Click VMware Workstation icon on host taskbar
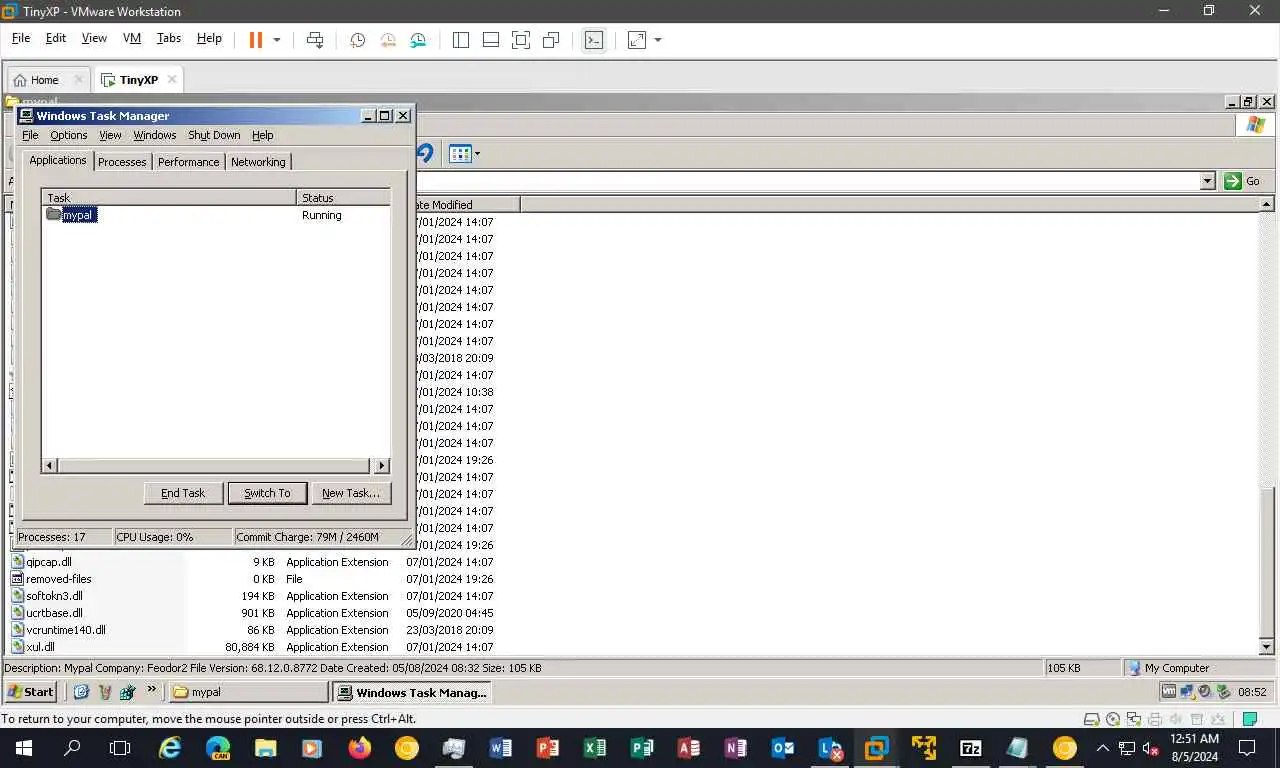The height and width of the screenshot is (768, 1280). [876, 748]
